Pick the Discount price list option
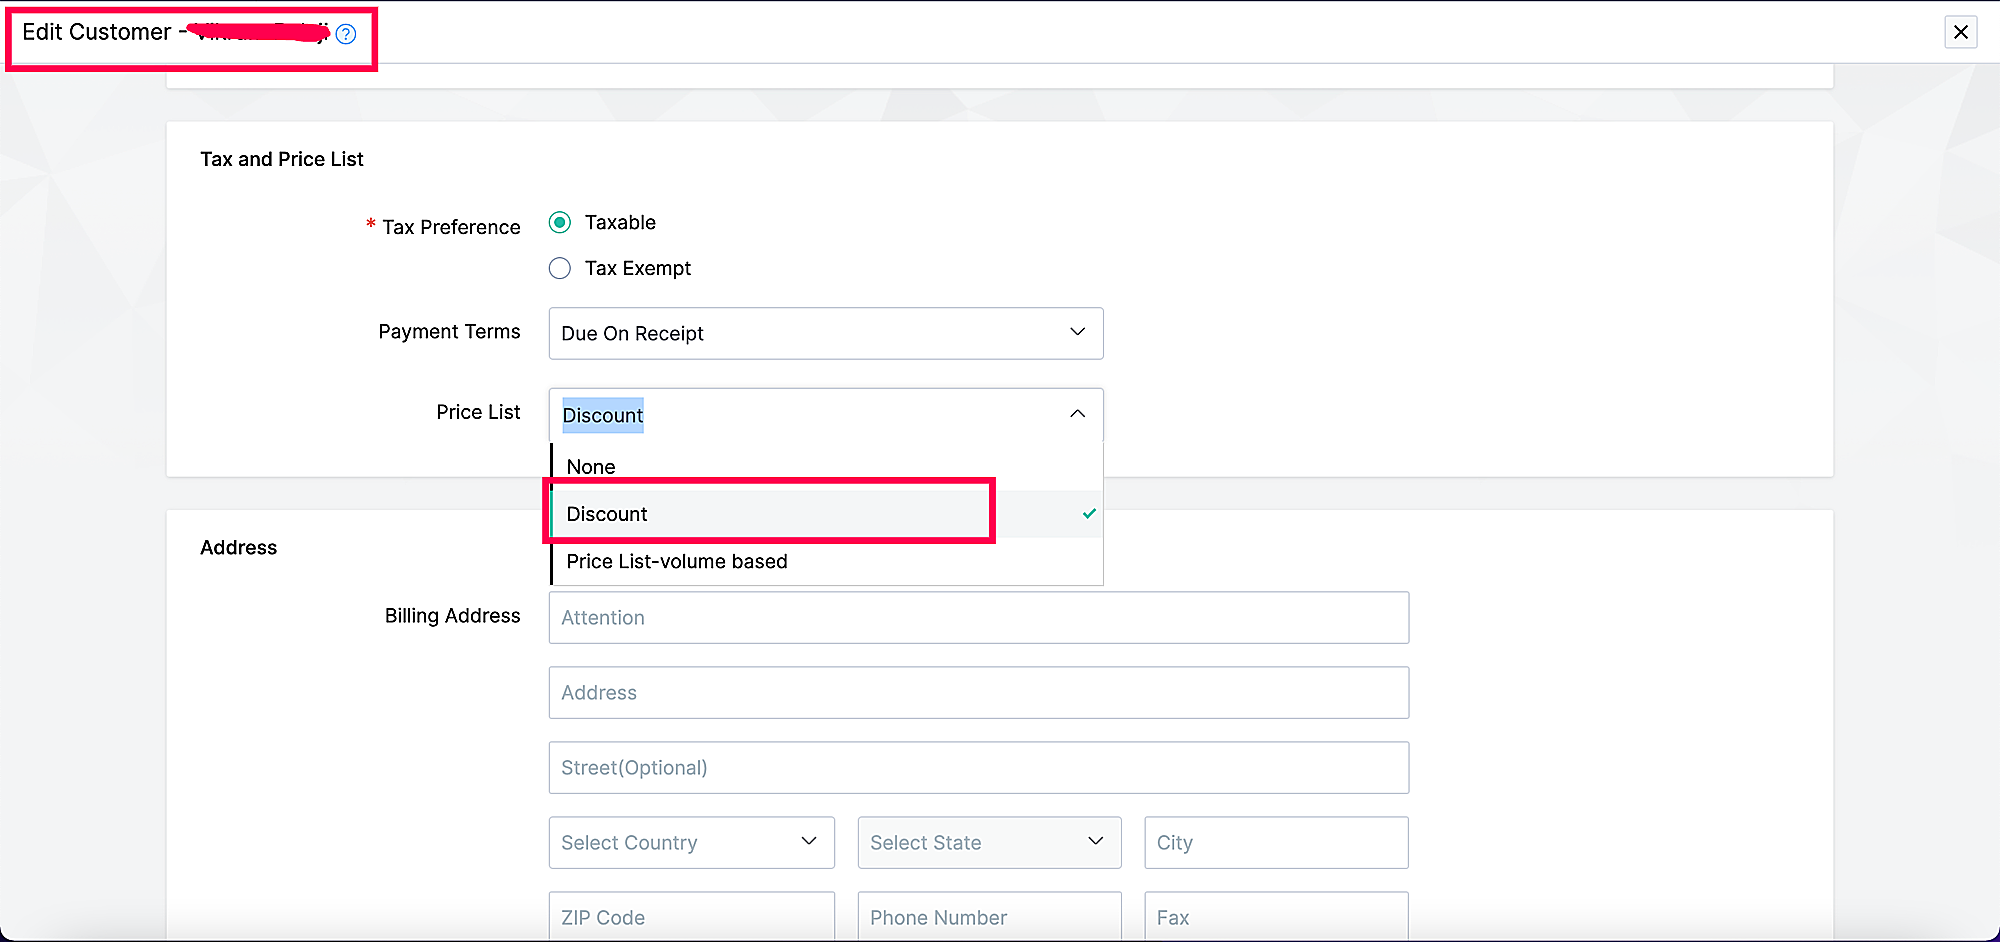Viewport: 2000px width, 942px height. click(x=607, y=514)
